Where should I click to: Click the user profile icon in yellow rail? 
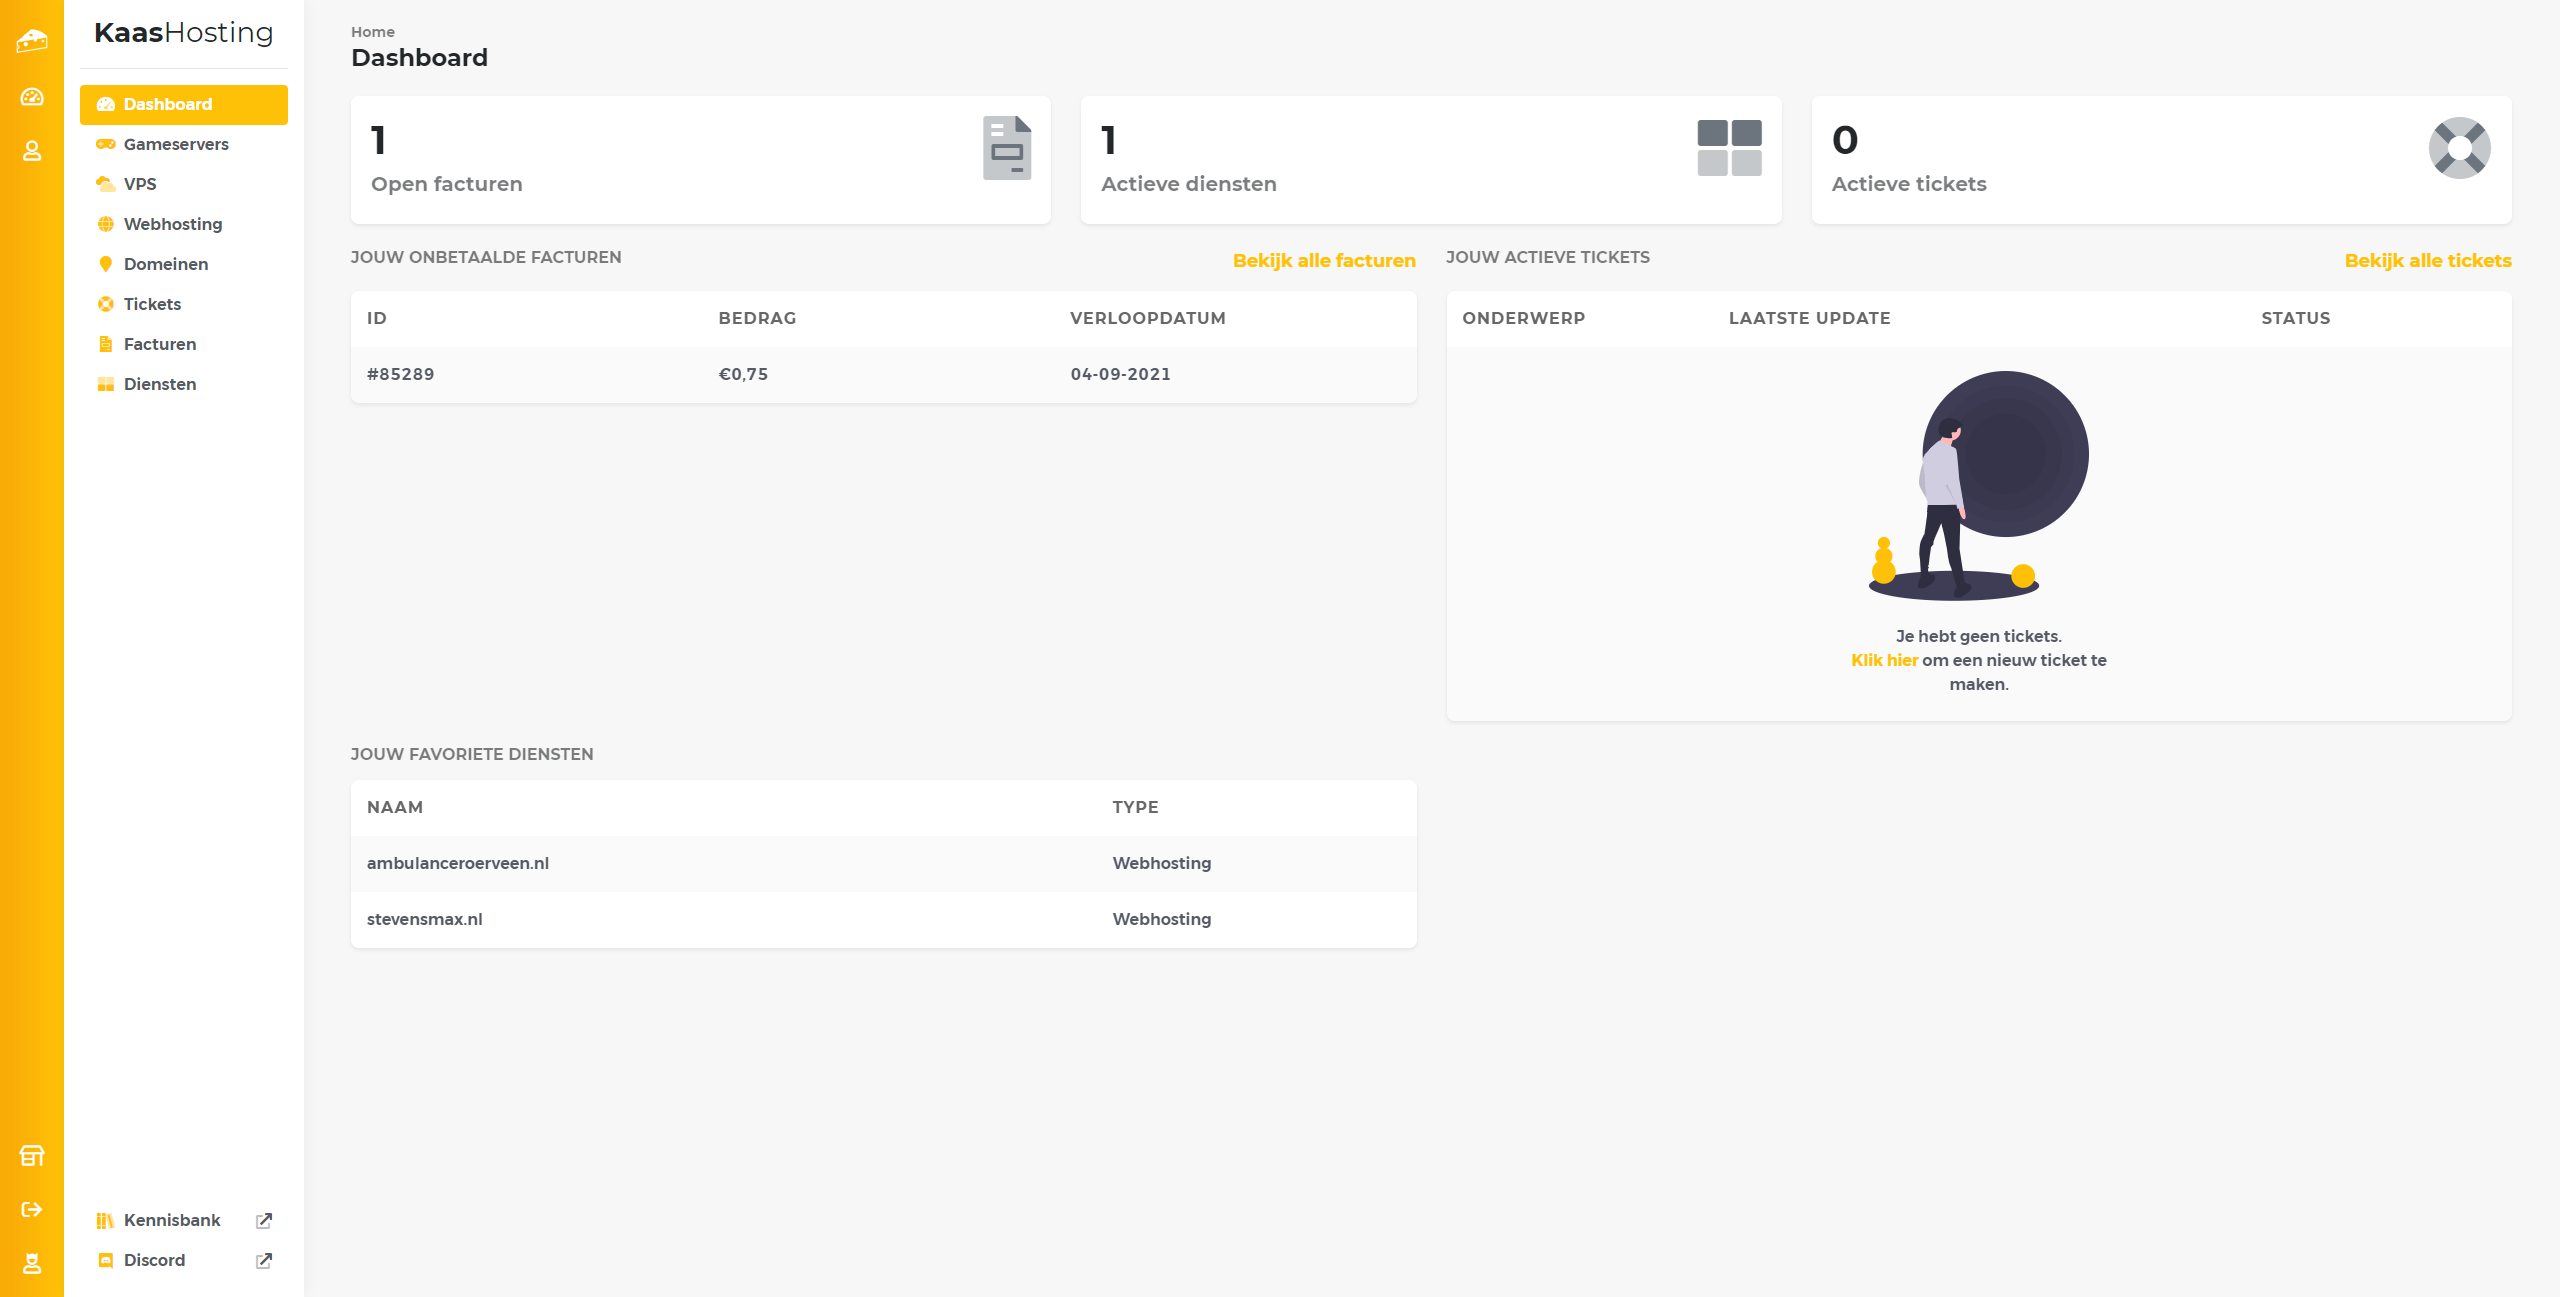pos(32,151)
